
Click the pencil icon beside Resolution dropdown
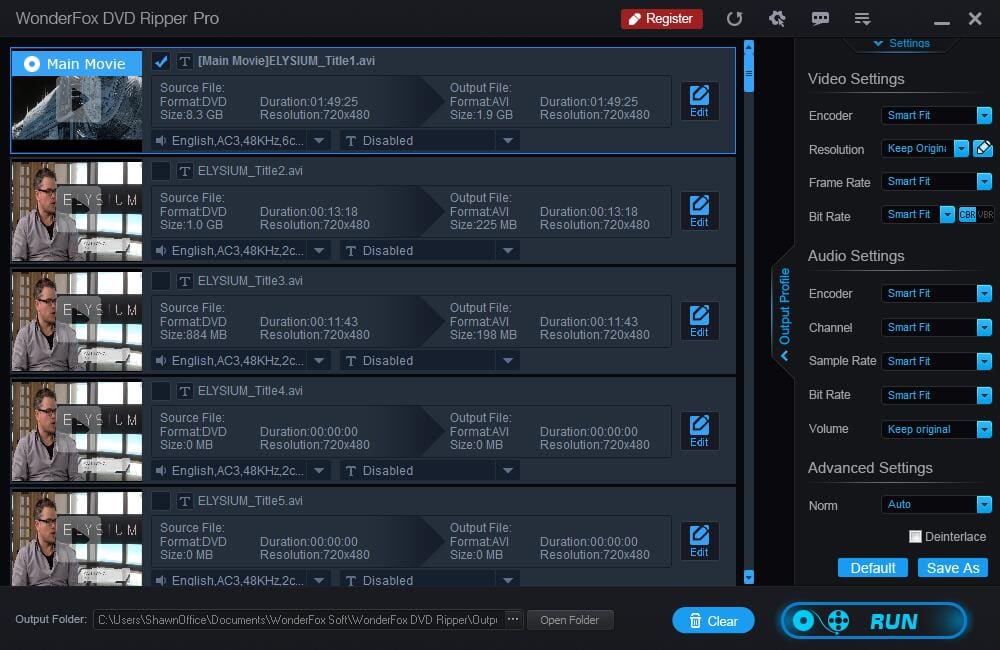(983, 149)
